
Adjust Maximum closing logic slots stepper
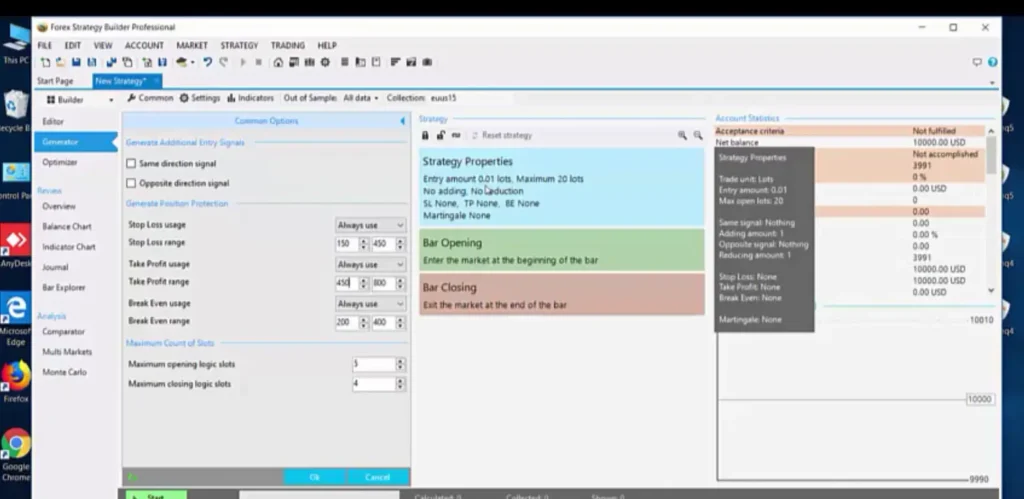(x=400, y=384)
